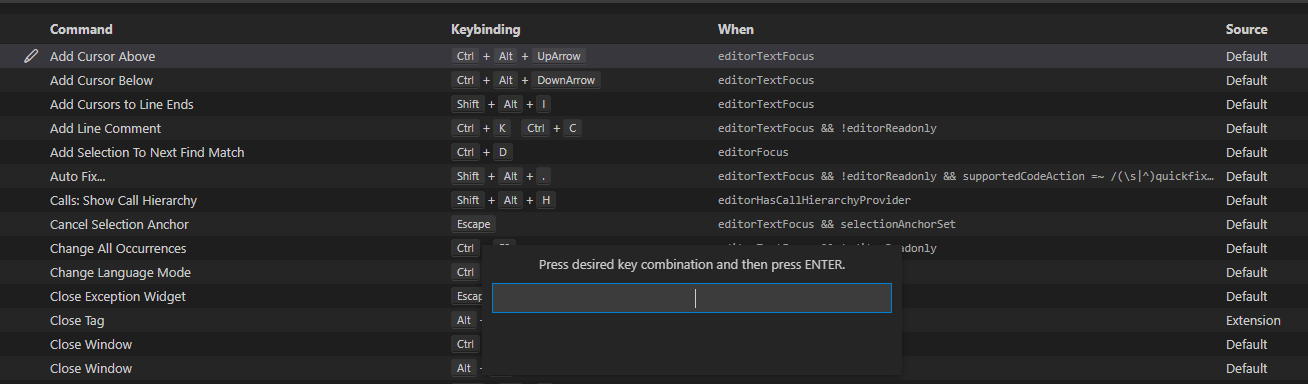
Task: Click the editorHasCallHierarchyProvider when condition
Action: click(814, 200)
